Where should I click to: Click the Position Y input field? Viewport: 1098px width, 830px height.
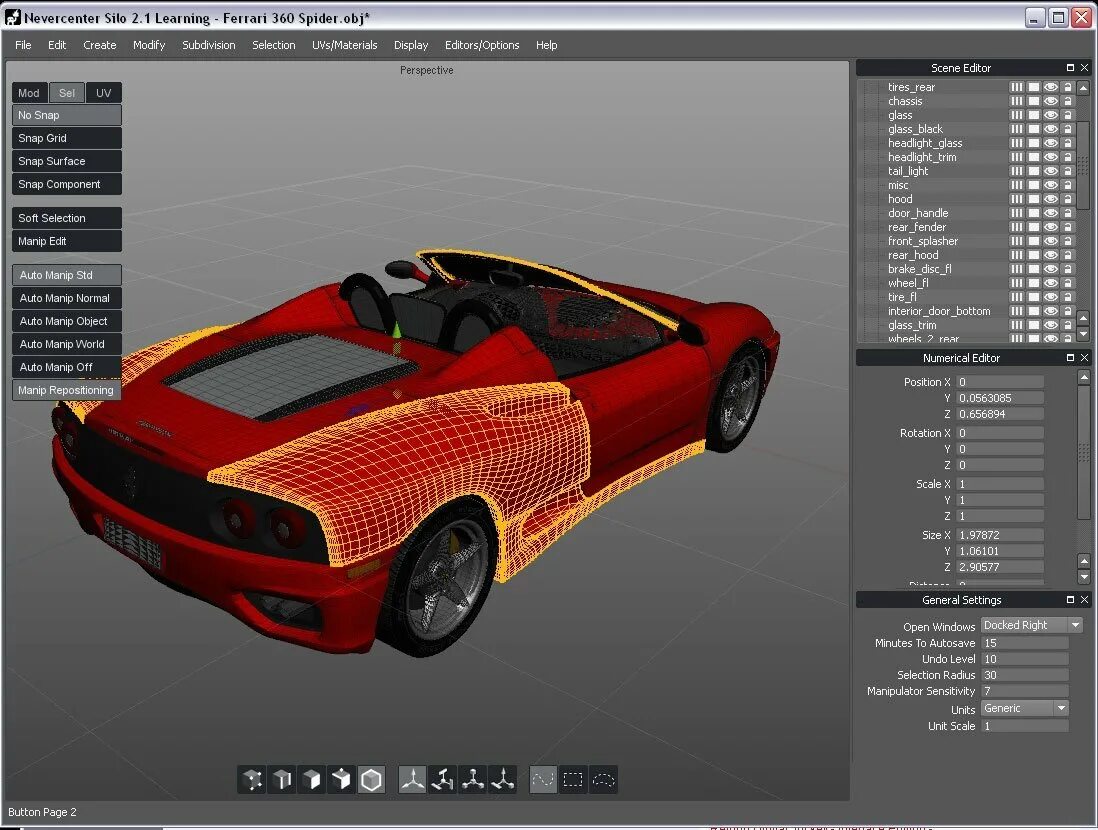[1000, 398]
